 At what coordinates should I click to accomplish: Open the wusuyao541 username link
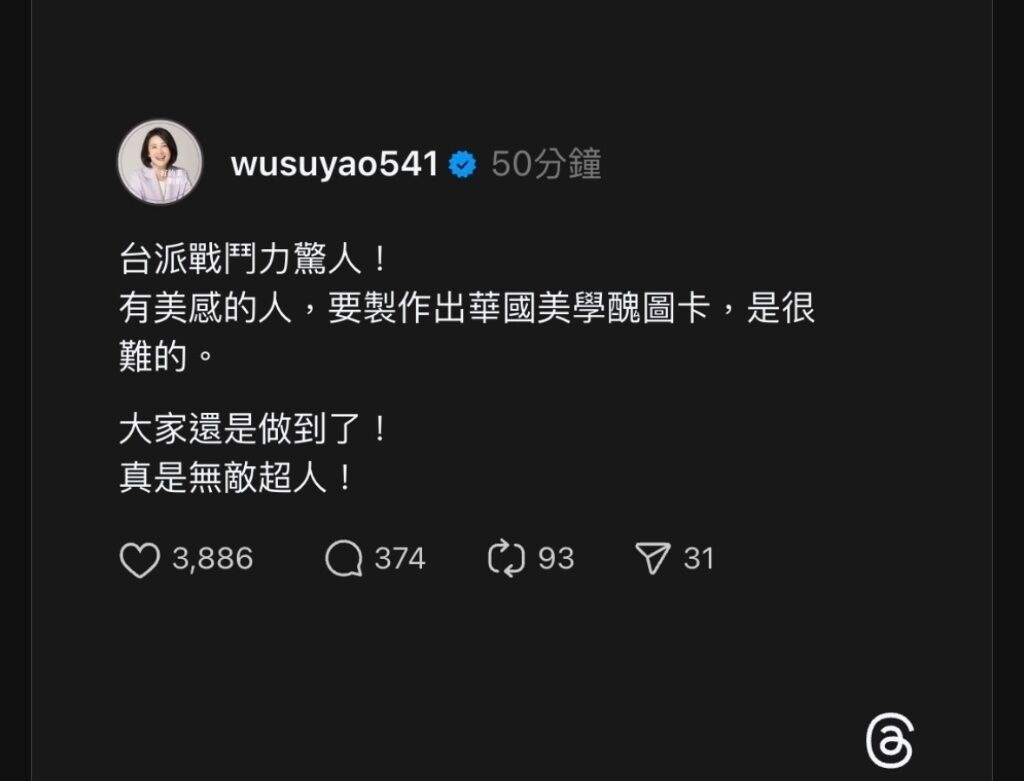tap(334, 164)
